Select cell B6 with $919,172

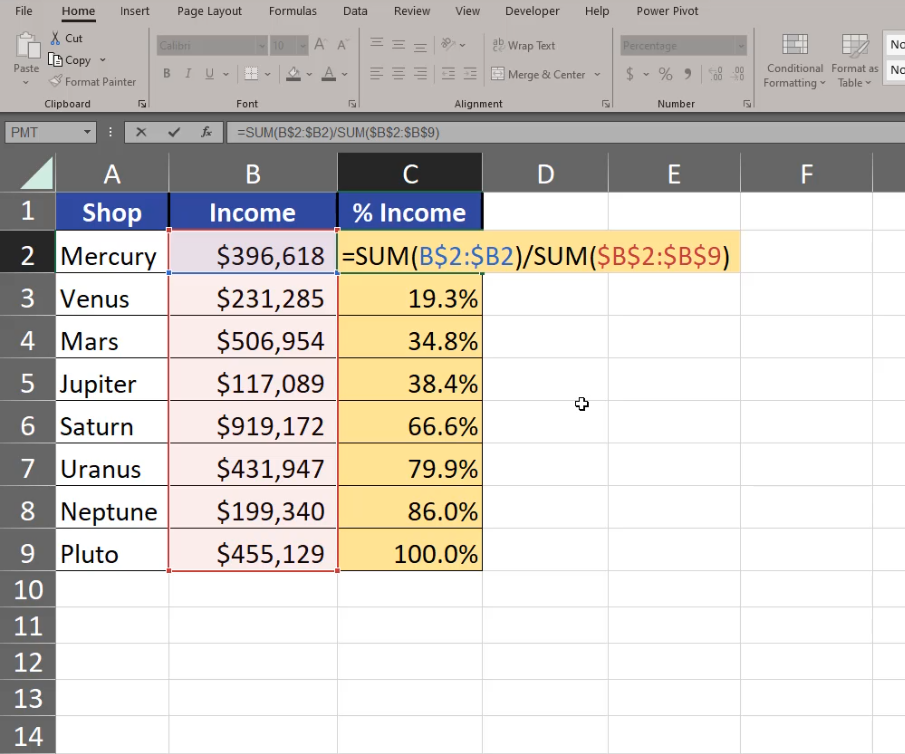tap(253, 427)
